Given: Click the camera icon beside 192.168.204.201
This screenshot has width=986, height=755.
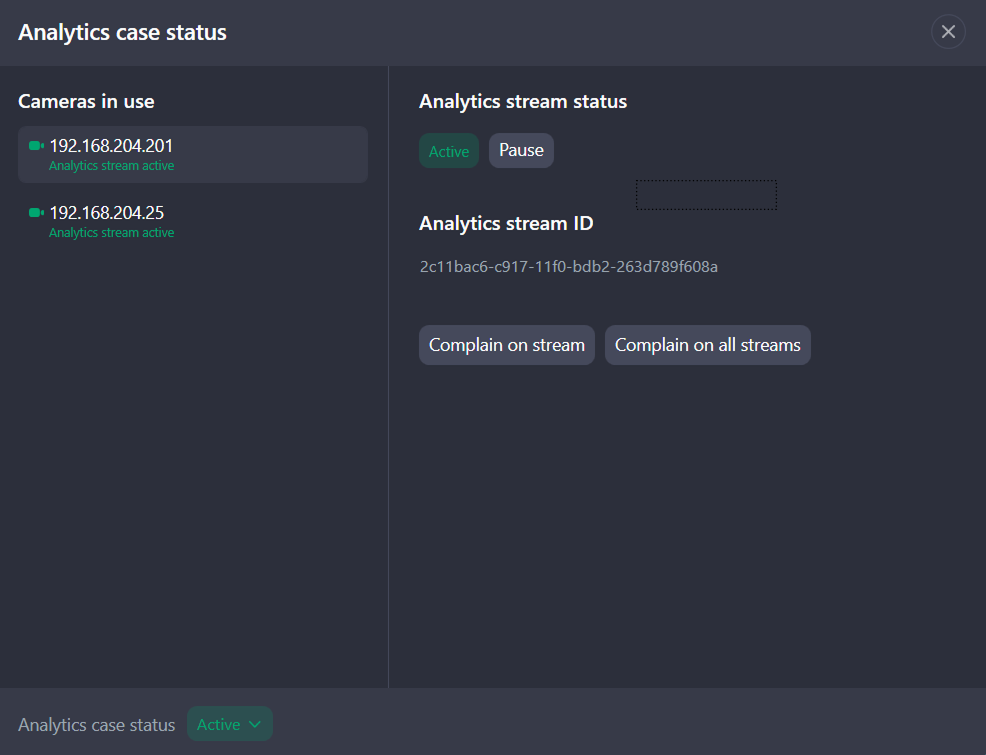Looking at the screenshot, I should point(36,146).
